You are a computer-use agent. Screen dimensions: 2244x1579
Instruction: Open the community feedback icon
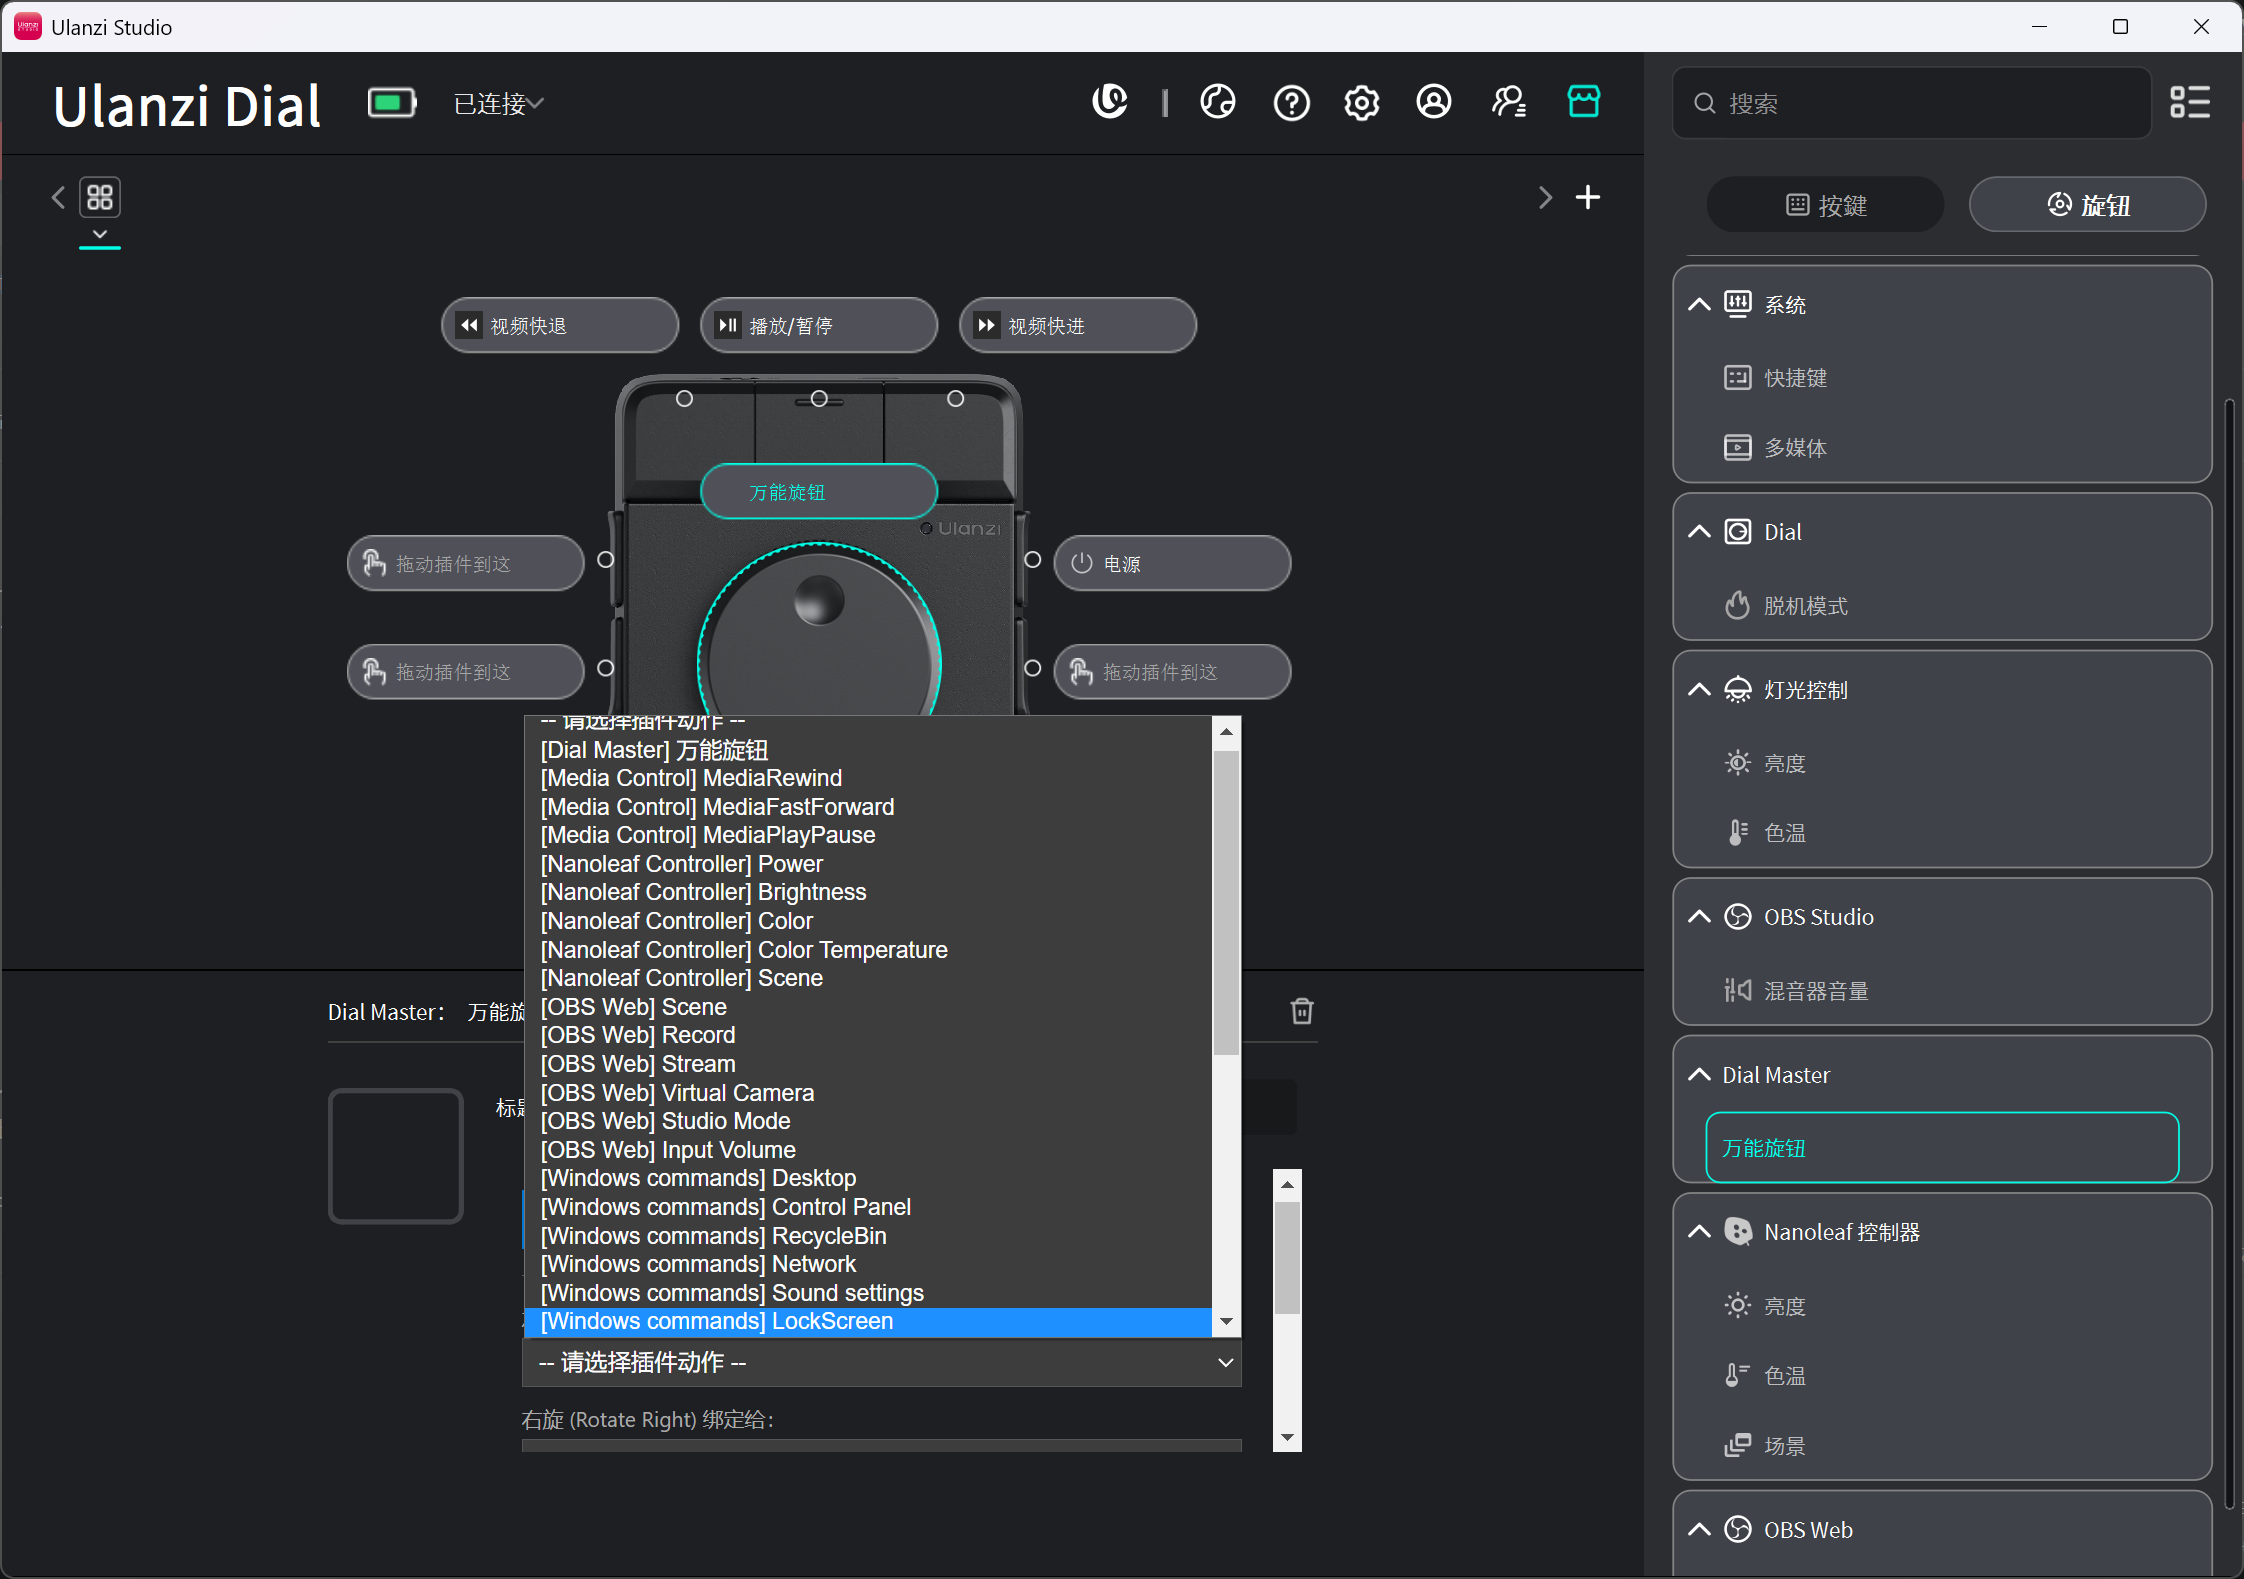pyautogui.click(x=1509, y=102)
